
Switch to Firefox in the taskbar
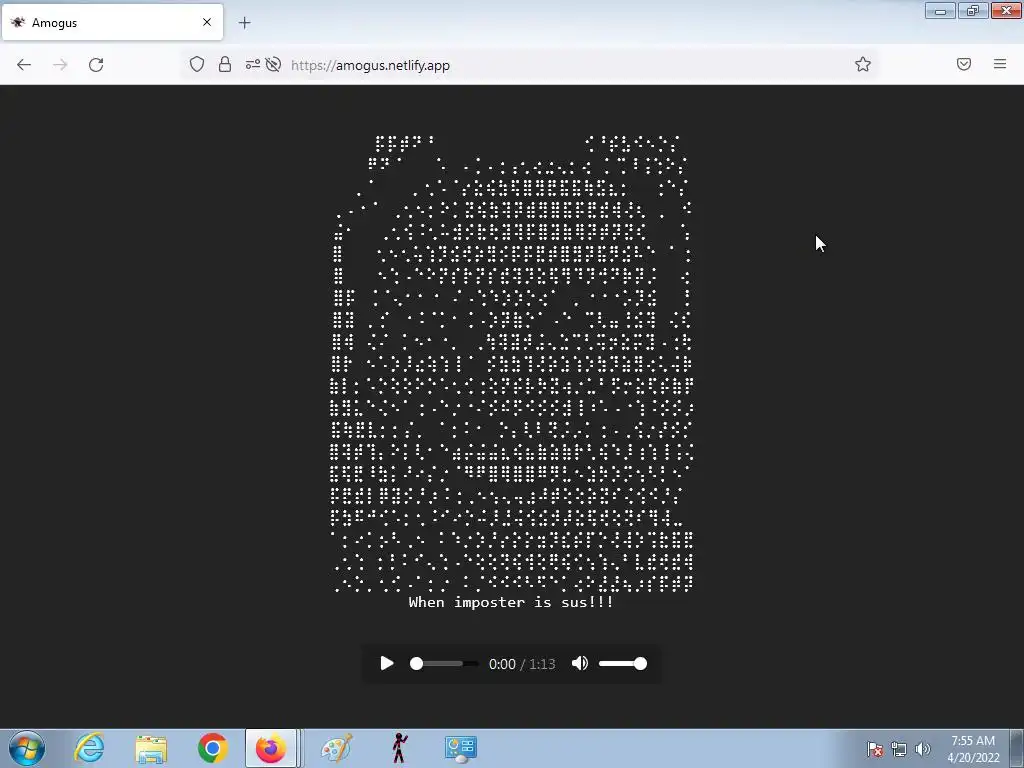tap(271, 748)
